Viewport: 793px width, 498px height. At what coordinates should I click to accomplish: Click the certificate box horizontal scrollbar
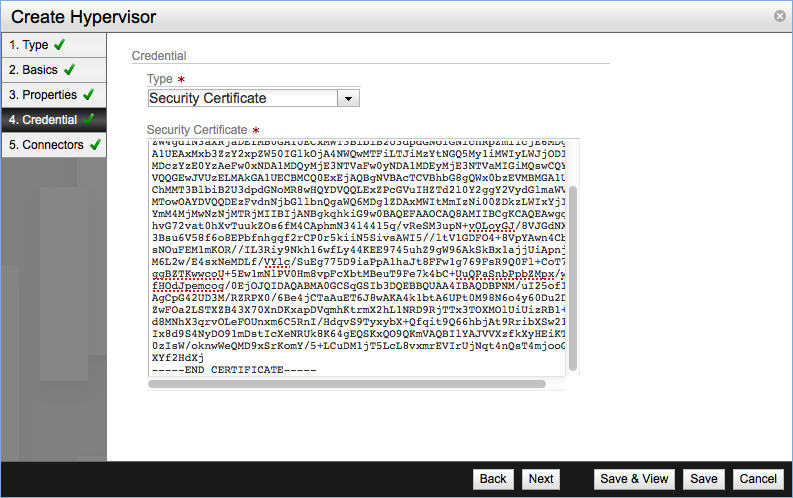point(346,383)
